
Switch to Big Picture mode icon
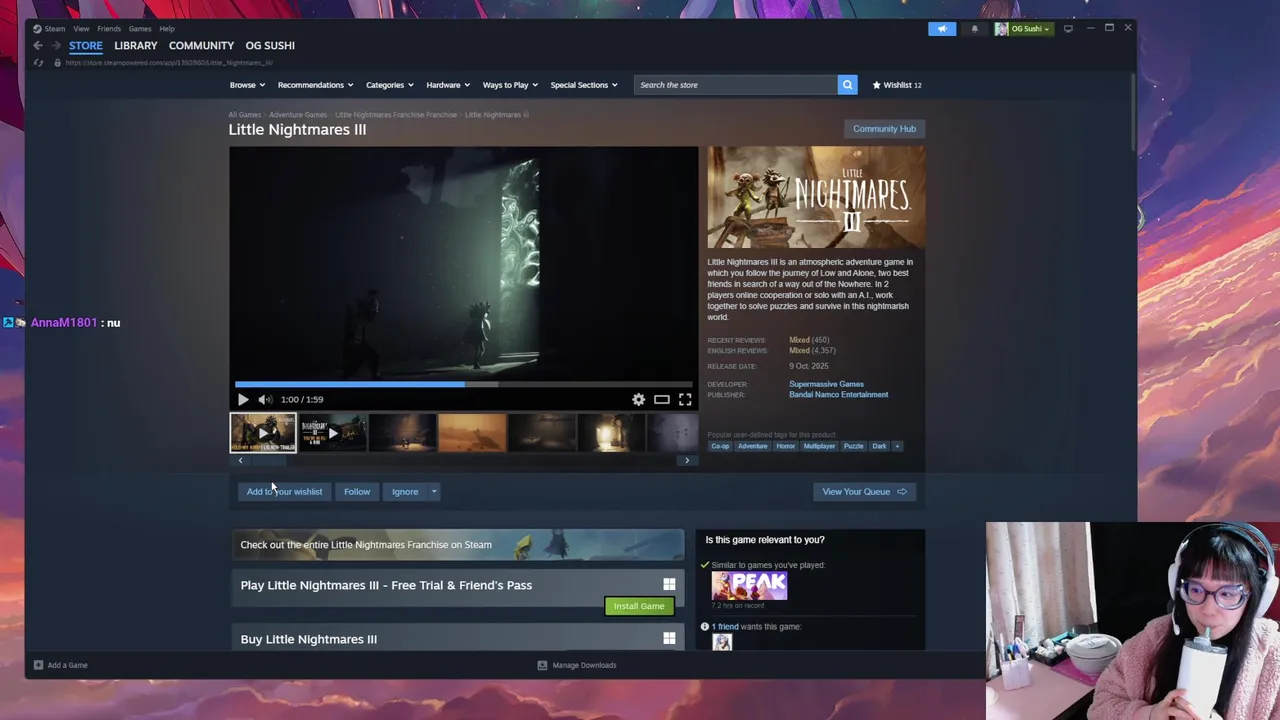click(1068, 28)
